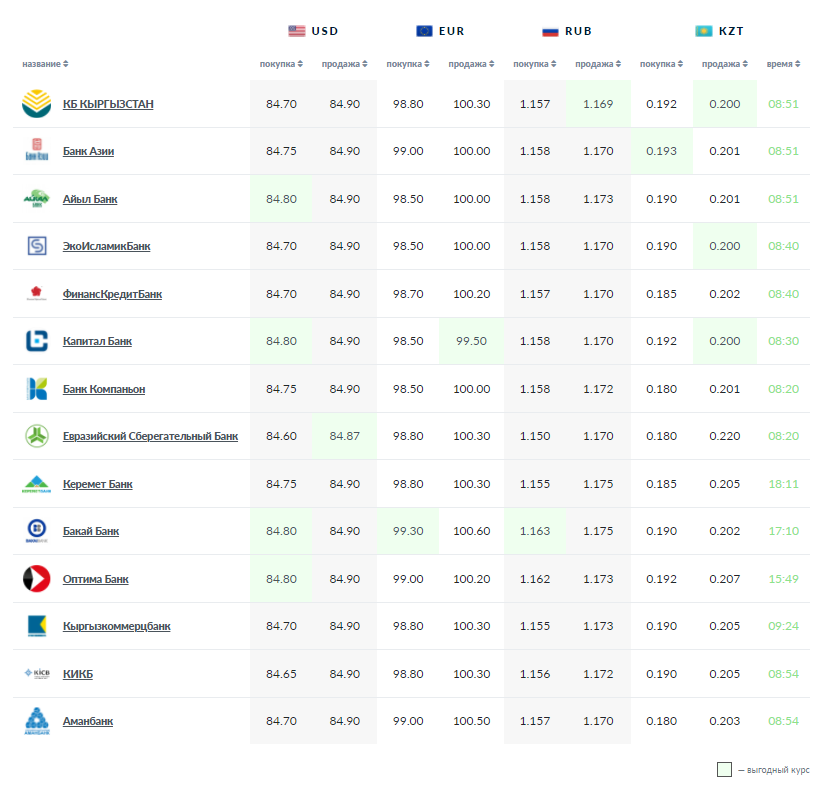Screen dimensions: 823x790
Task: Open the ФинансКредитБанк link
Action: coord(112,294)
